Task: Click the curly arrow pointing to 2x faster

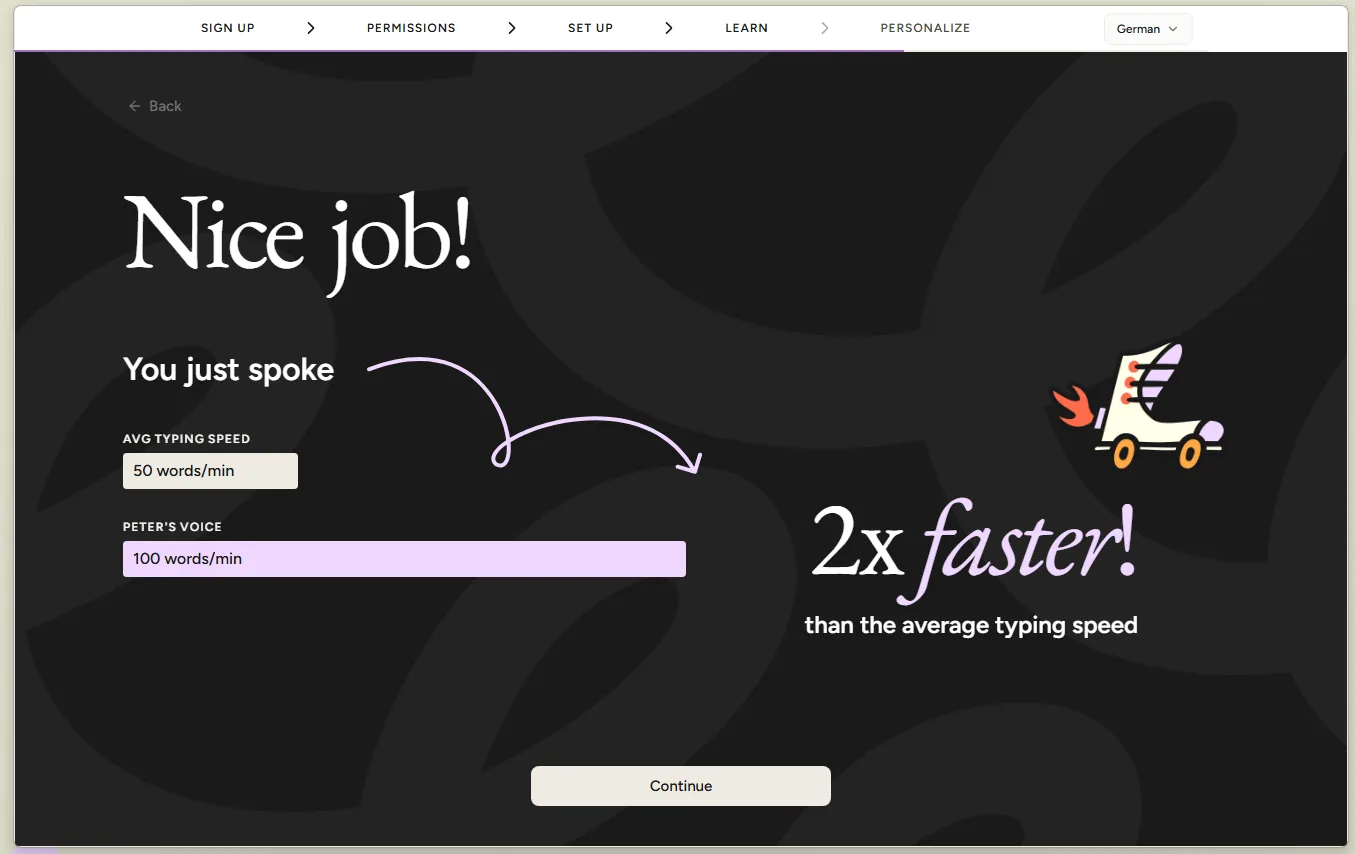Action: point(535,413)
